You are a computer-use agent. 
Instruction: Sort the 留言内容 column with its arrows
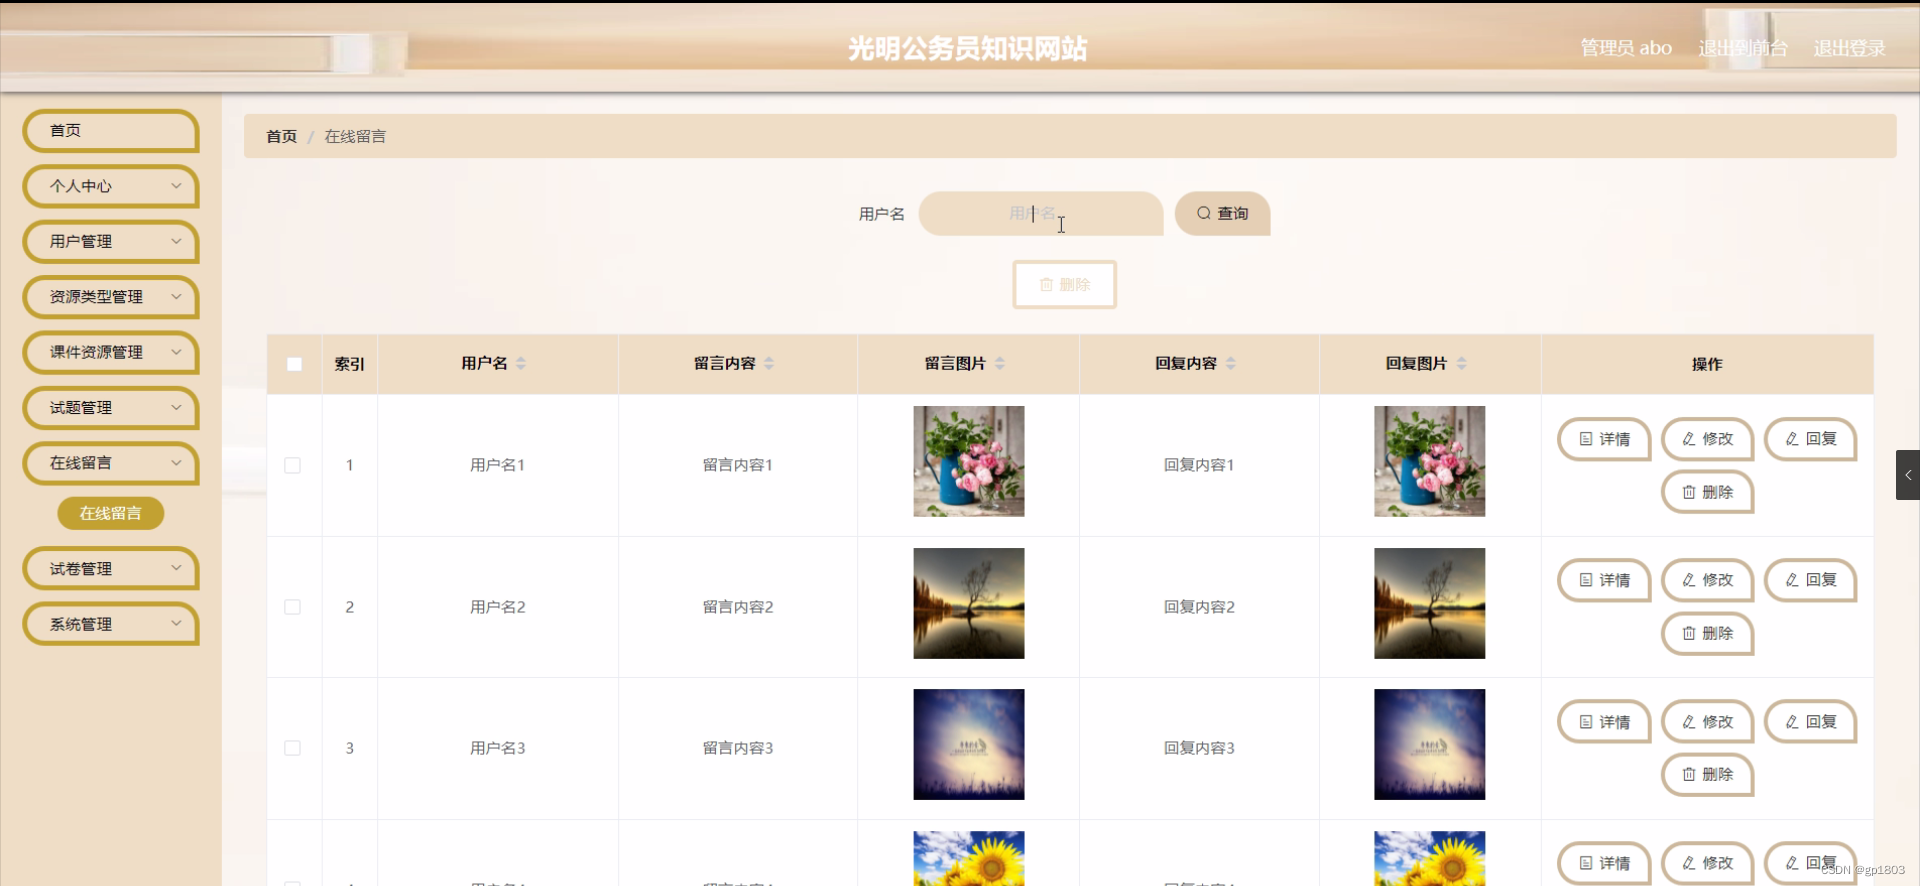(769, 363)
